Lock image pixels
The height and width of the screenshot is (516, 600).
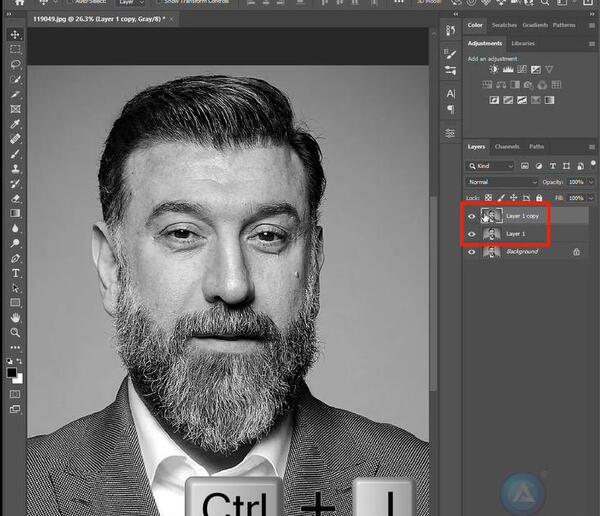501,198
